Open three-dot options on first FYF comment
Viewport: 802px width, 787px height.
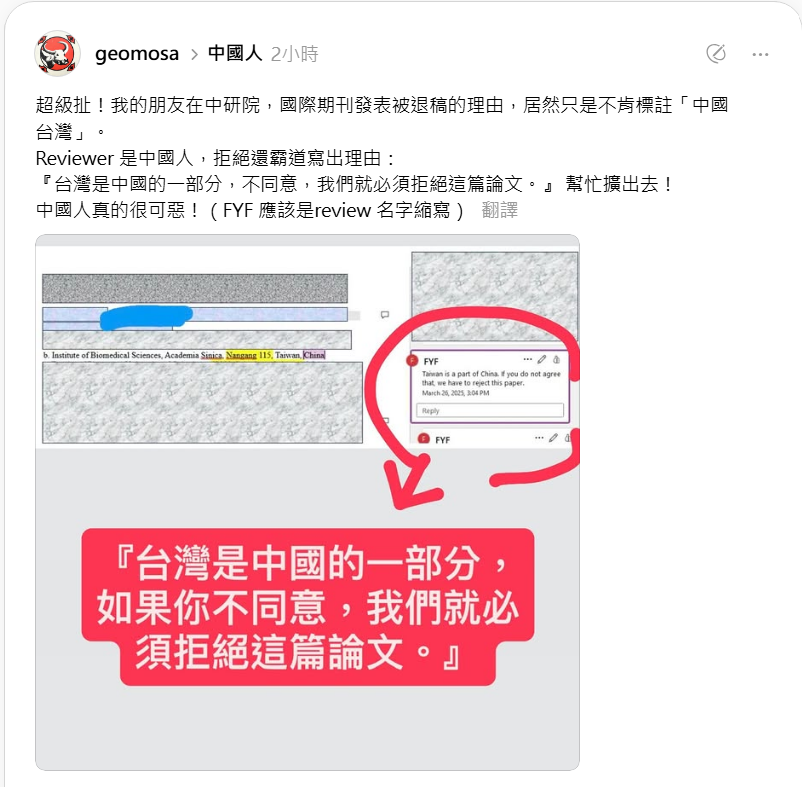[528, 359]
